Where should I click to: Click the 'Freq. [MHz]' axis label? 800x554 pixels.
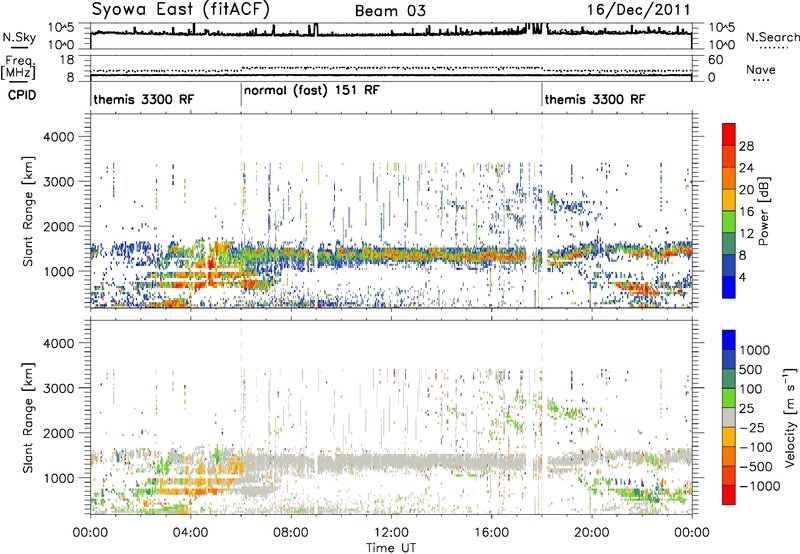[x=19, y=68]
